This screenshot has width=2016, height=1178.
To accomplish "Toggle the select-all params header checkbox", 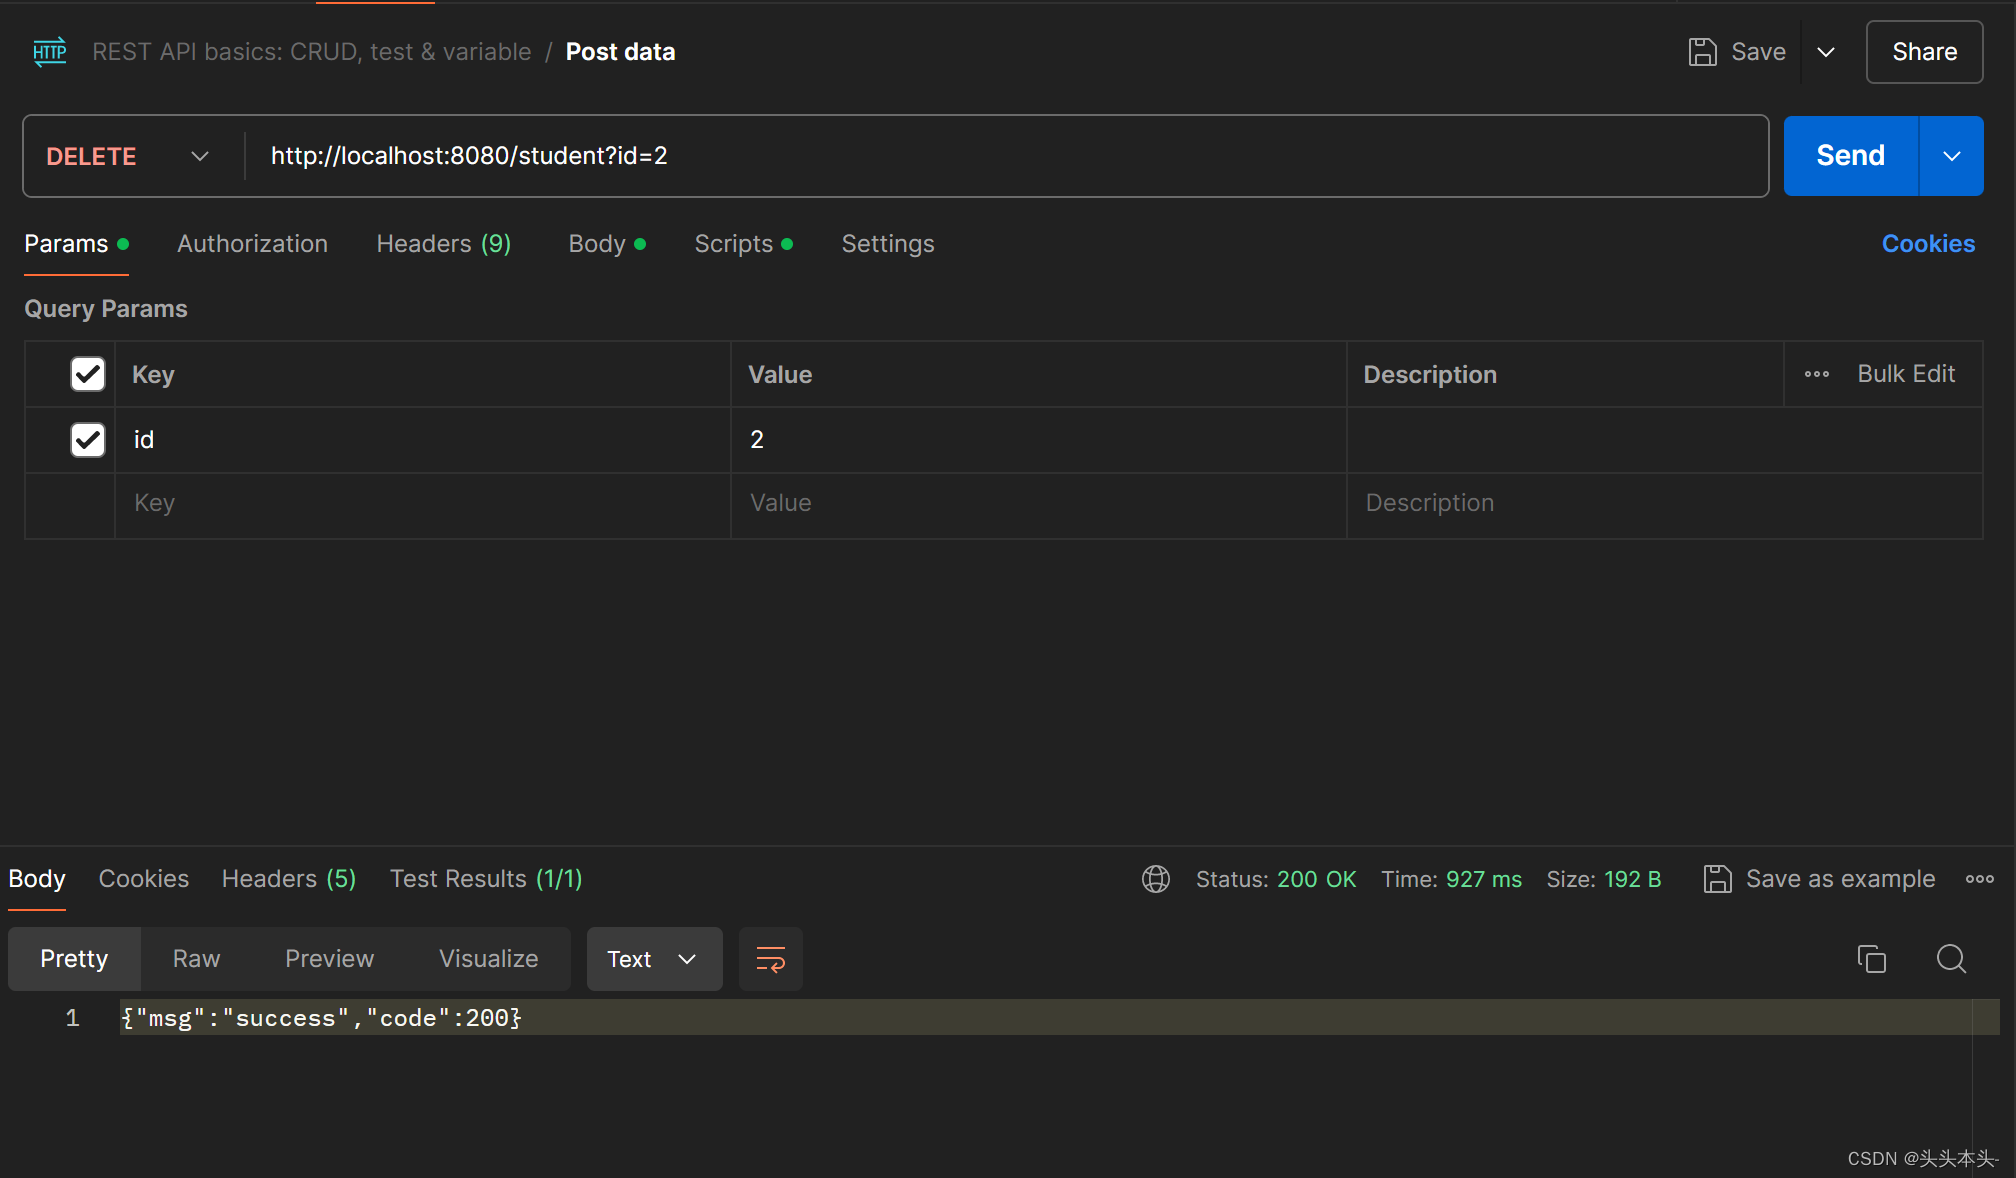I will point(88,374).
